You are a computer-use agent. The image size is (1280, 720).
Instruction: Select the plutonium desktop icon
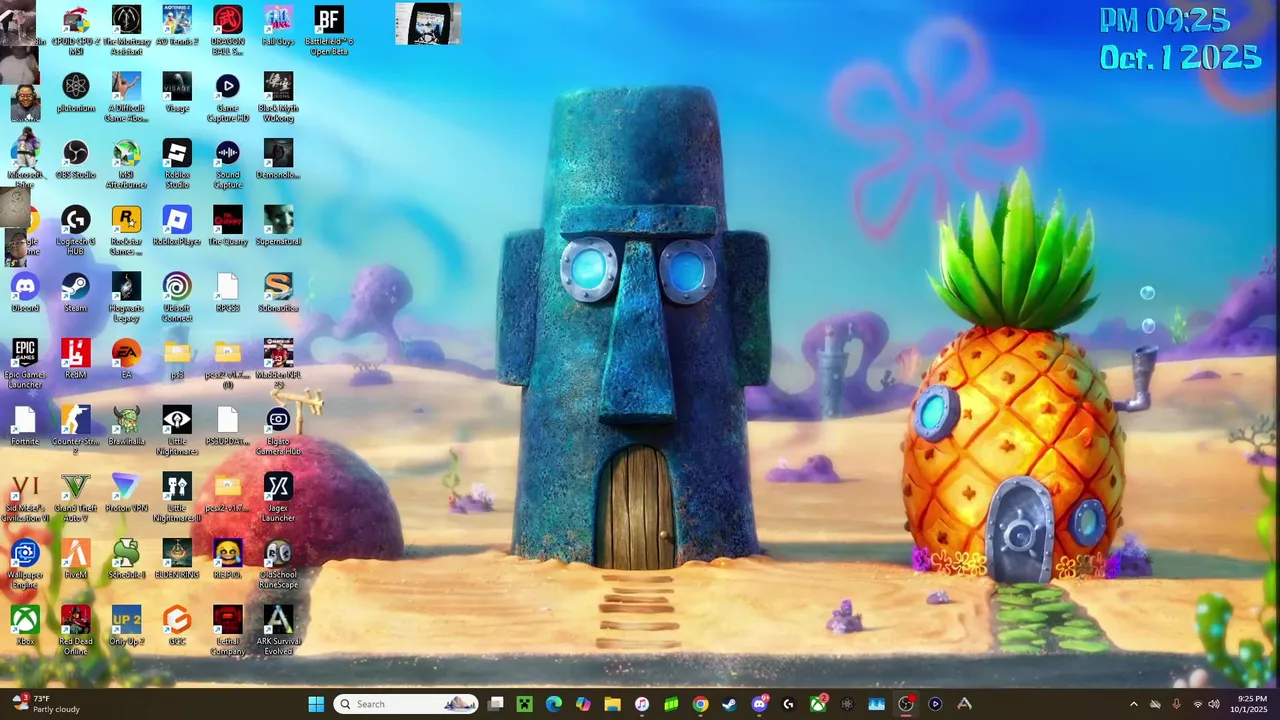(x=76, y=93)
